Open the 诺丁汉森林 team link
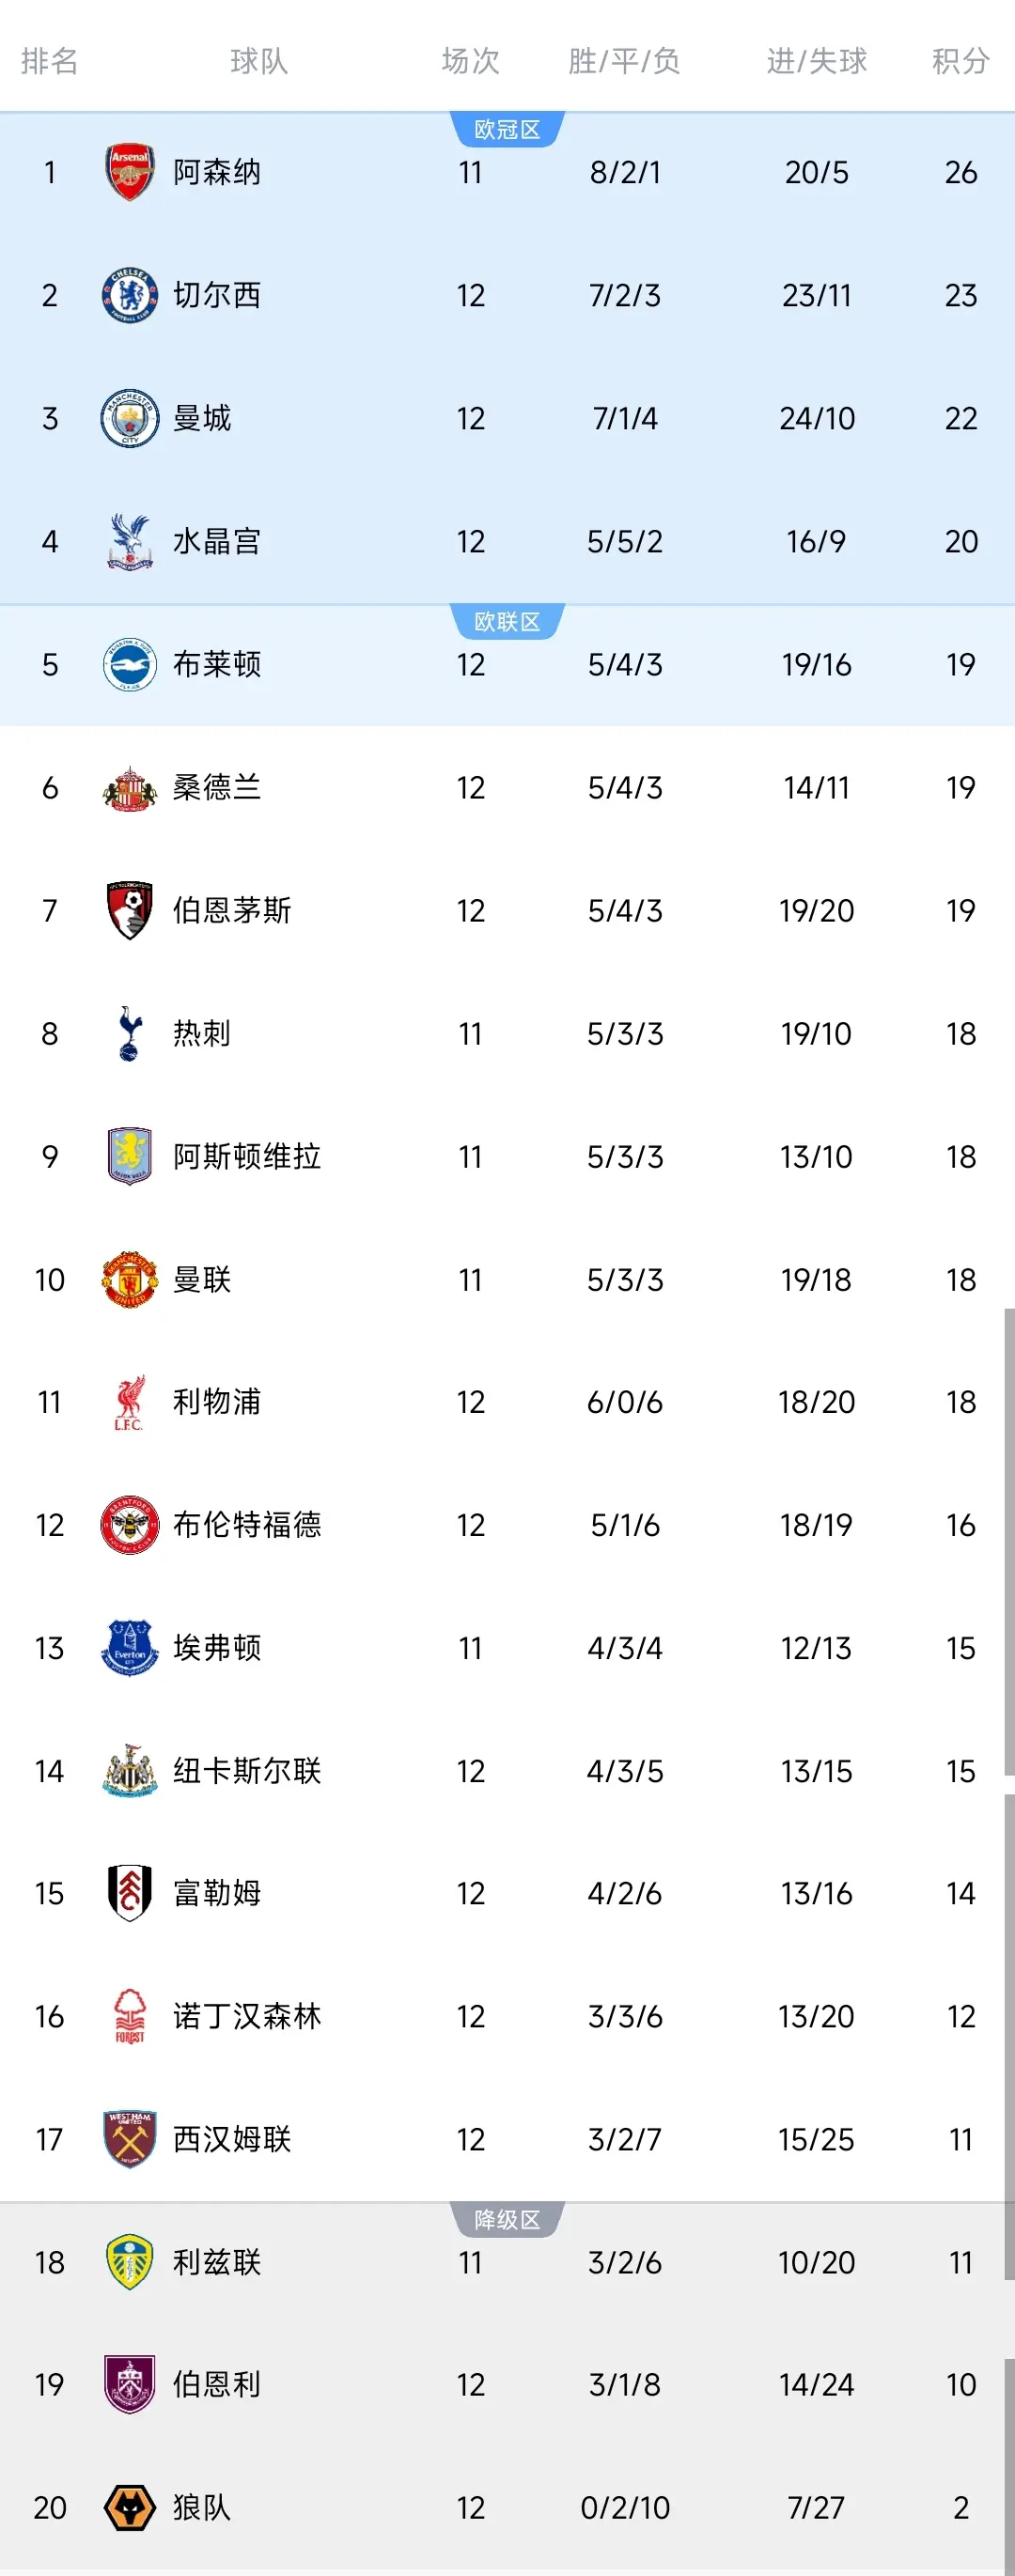Viewport: 1015px width, 2576px height. (x=247, y=2017)
